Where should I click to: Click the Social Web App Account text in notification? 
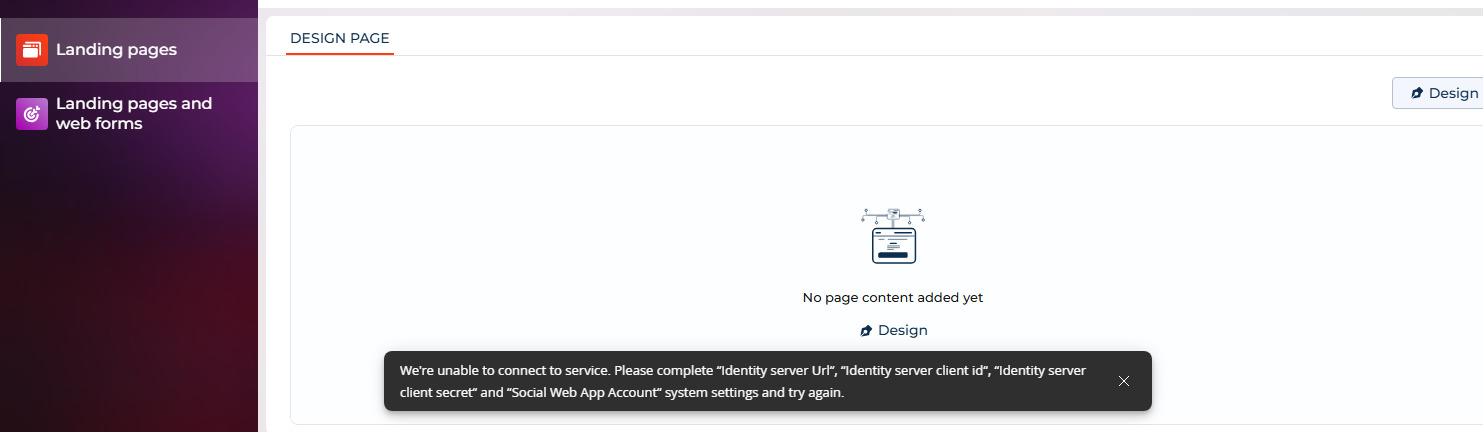pos(586,393)
